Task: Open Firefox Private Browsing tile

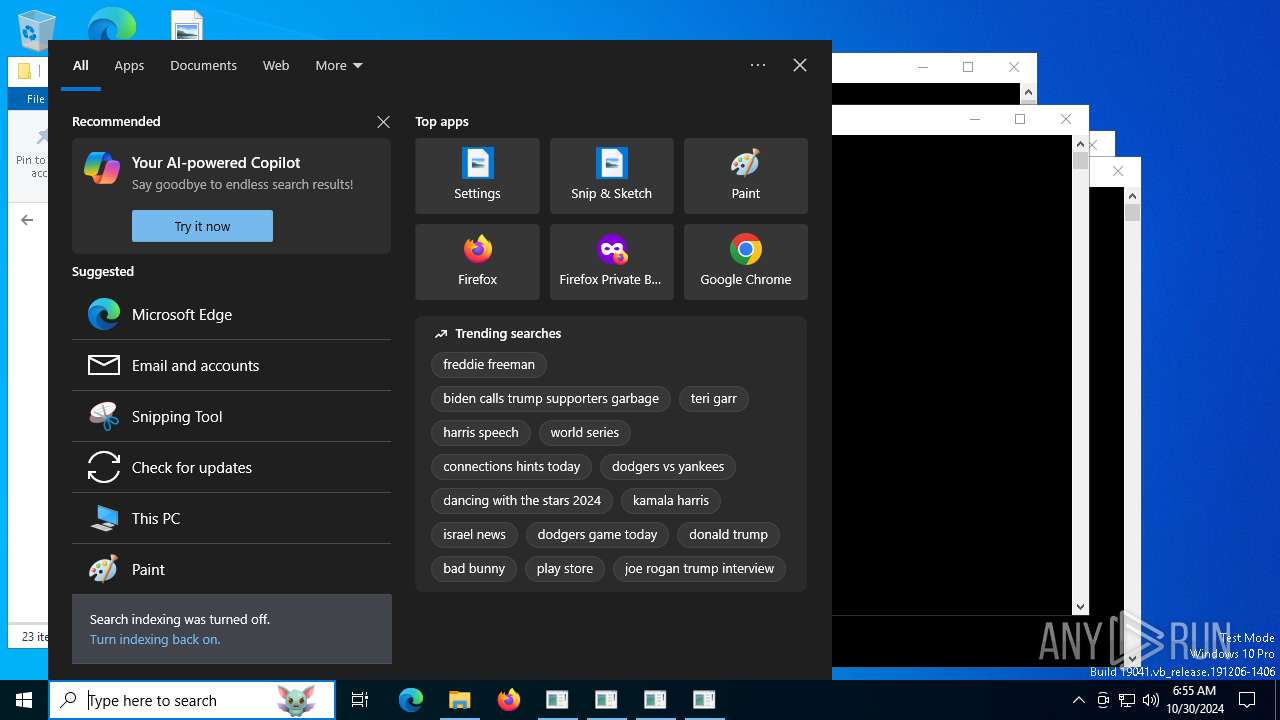Action: pos(611,262)
